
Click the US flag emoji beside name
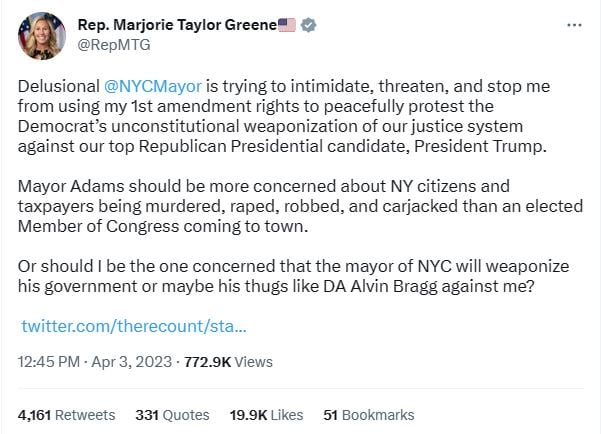coord(287,25)
